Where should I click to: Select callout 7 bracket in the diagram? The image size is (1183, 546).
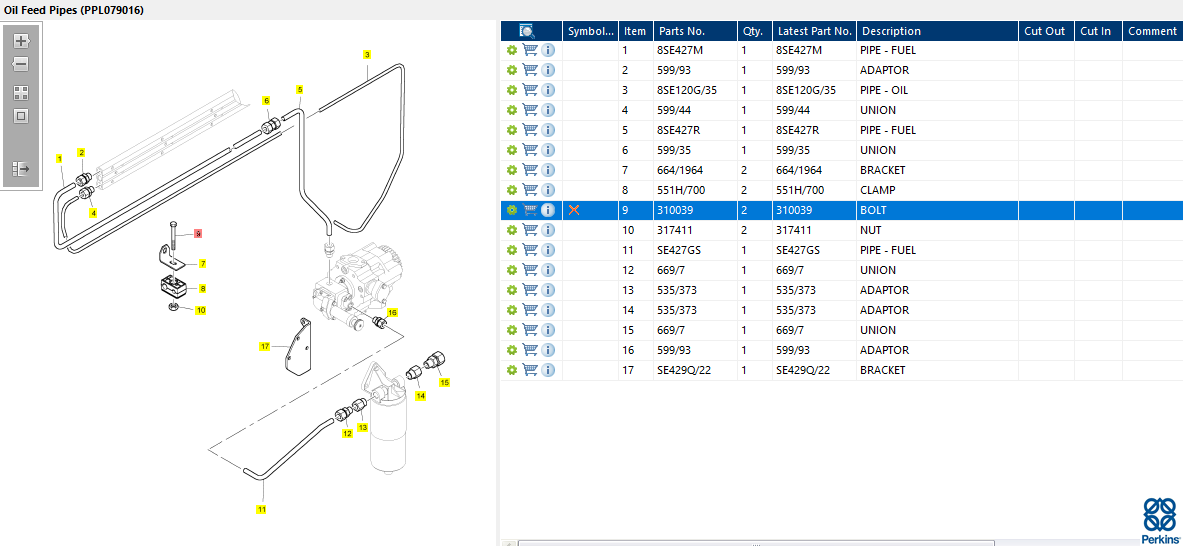point(202,263)
